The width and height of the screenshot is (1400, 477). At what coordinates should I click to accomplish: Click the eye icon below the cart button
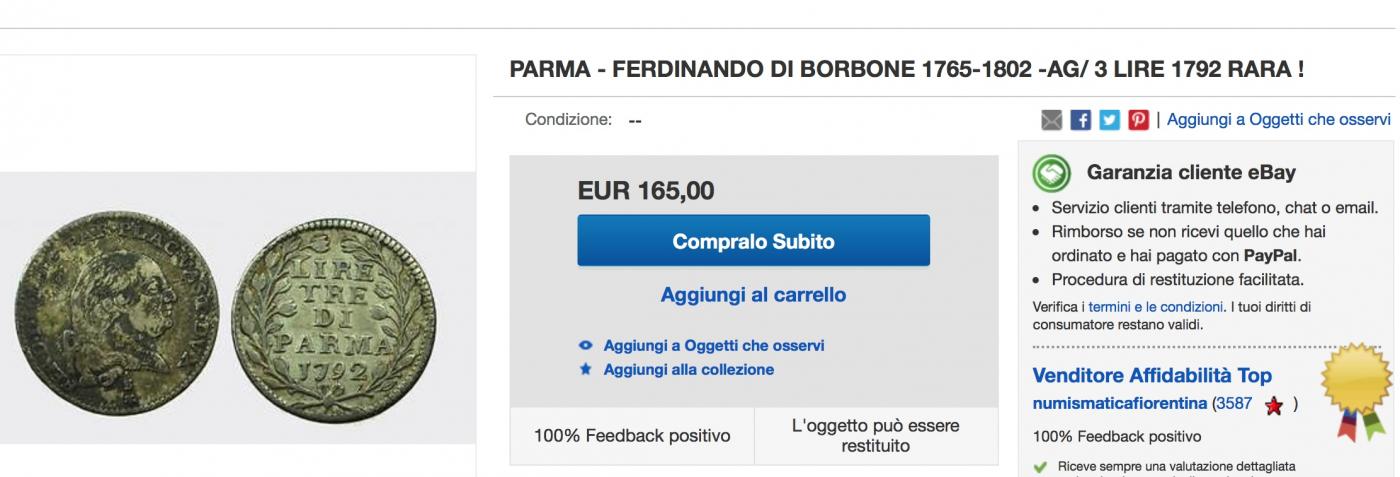[586, 346]
